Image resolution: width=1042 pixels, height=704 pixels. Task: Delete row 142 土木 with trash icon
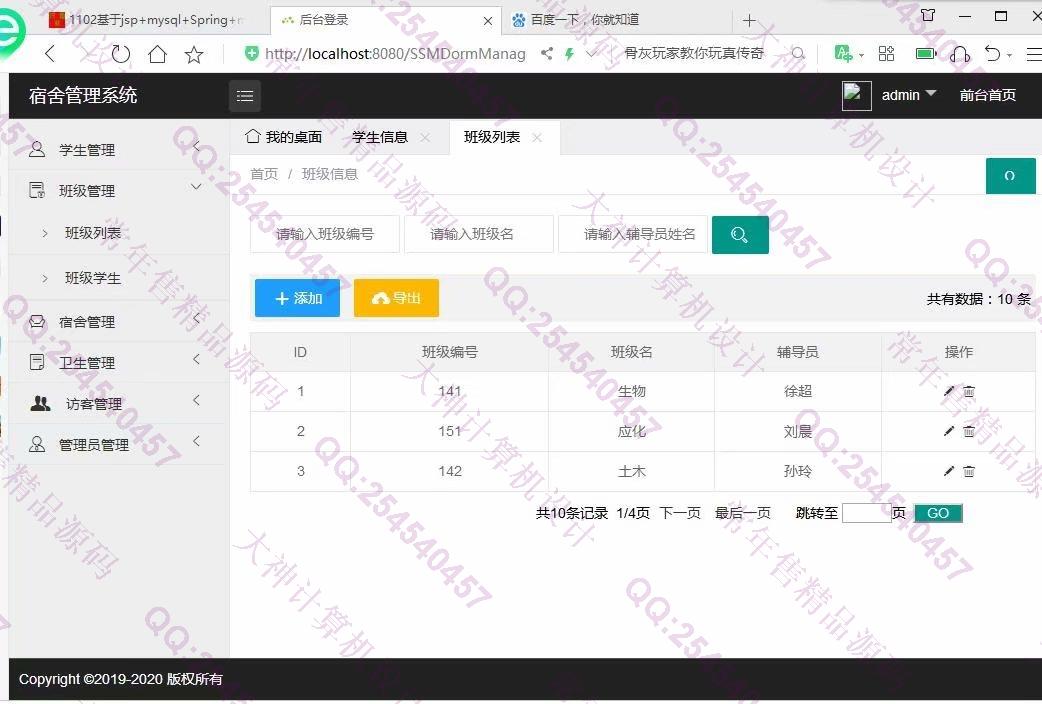969,471
